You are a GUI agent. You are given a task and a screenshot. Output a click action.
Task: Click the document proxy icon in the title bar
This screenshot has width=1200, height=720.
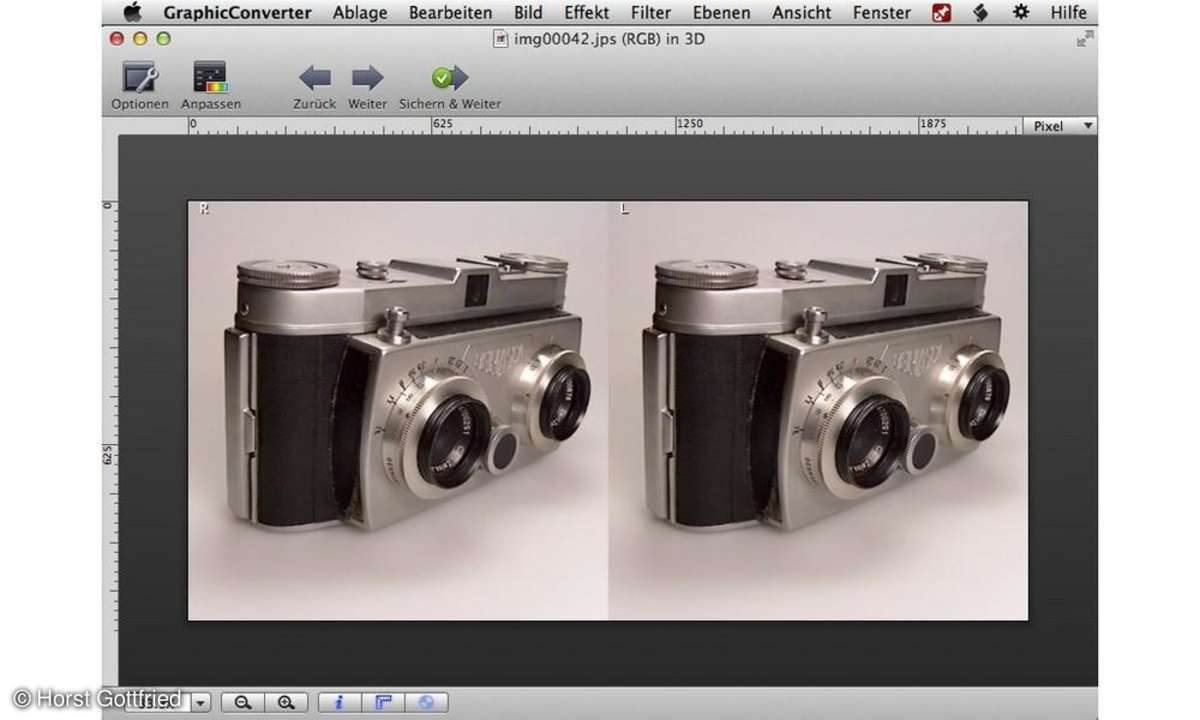point(501,39)
